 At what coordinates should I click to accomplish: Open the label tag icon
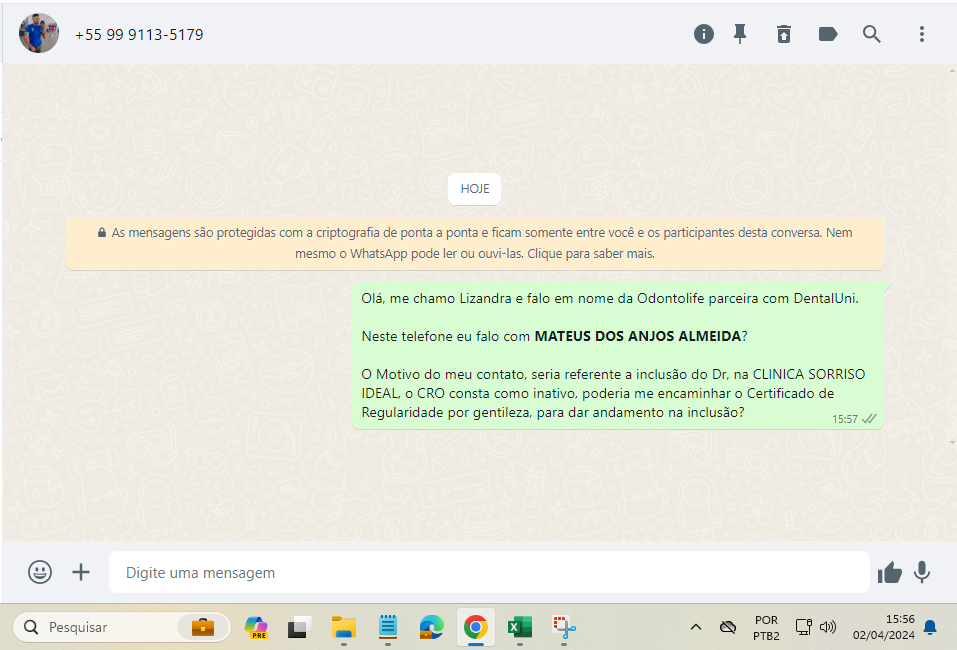click(x=828, y=34)
